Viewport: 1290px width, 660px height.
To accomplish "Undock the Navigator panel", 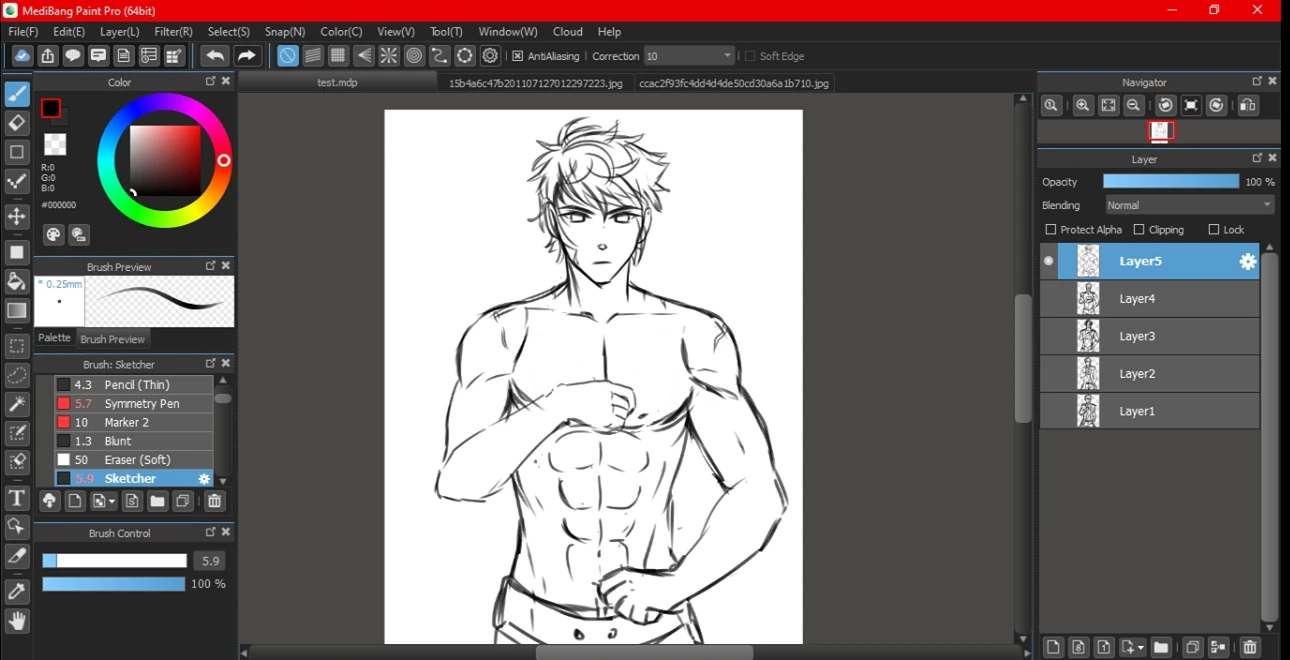I will tap(1257, 81).
